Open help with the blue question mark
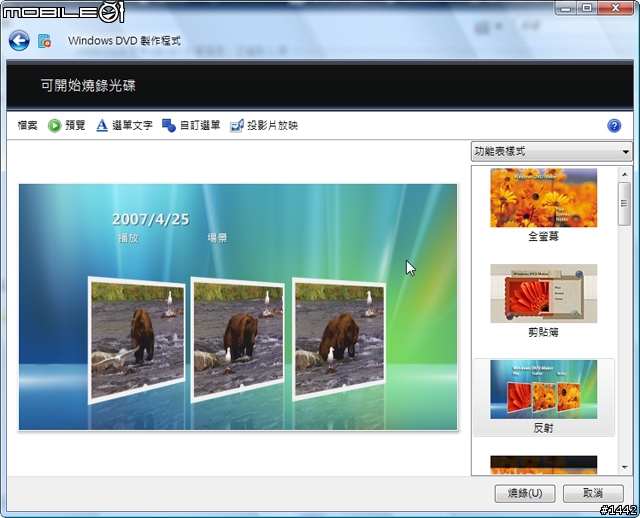This screenshot has height=518, width=640. pos(614,126)
